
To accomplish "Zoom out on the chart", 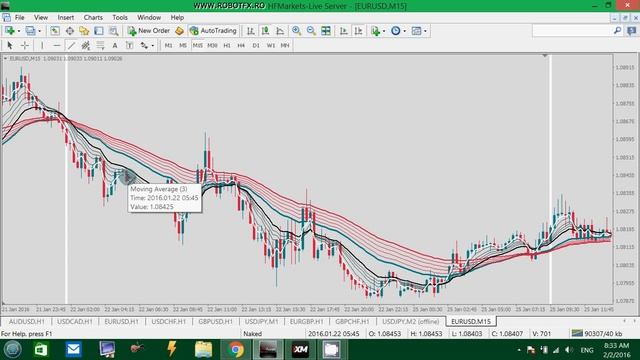I will point(311,31).
